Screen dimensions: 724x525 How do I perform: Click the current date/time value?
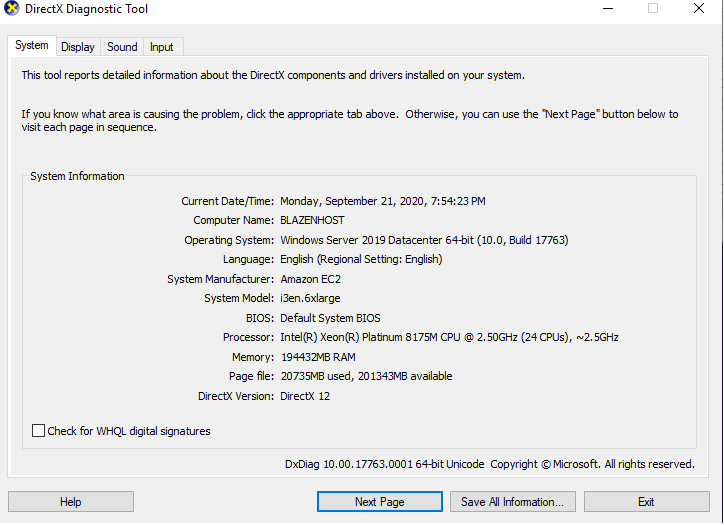(x=383, y=201)
